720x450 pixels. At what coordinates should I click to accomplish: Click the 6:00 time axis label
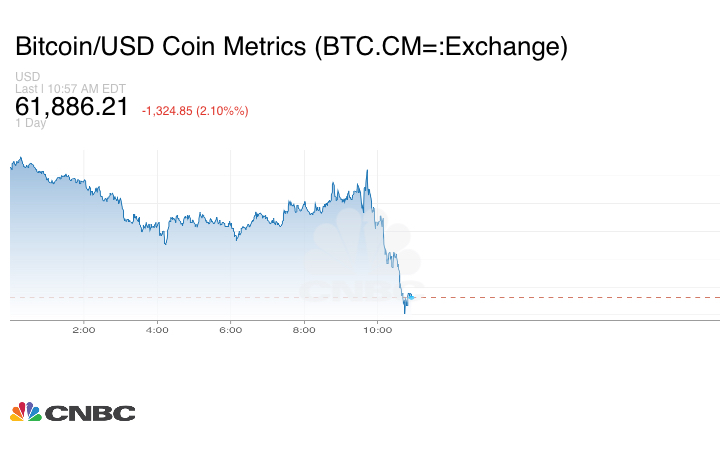pos(230,330)
